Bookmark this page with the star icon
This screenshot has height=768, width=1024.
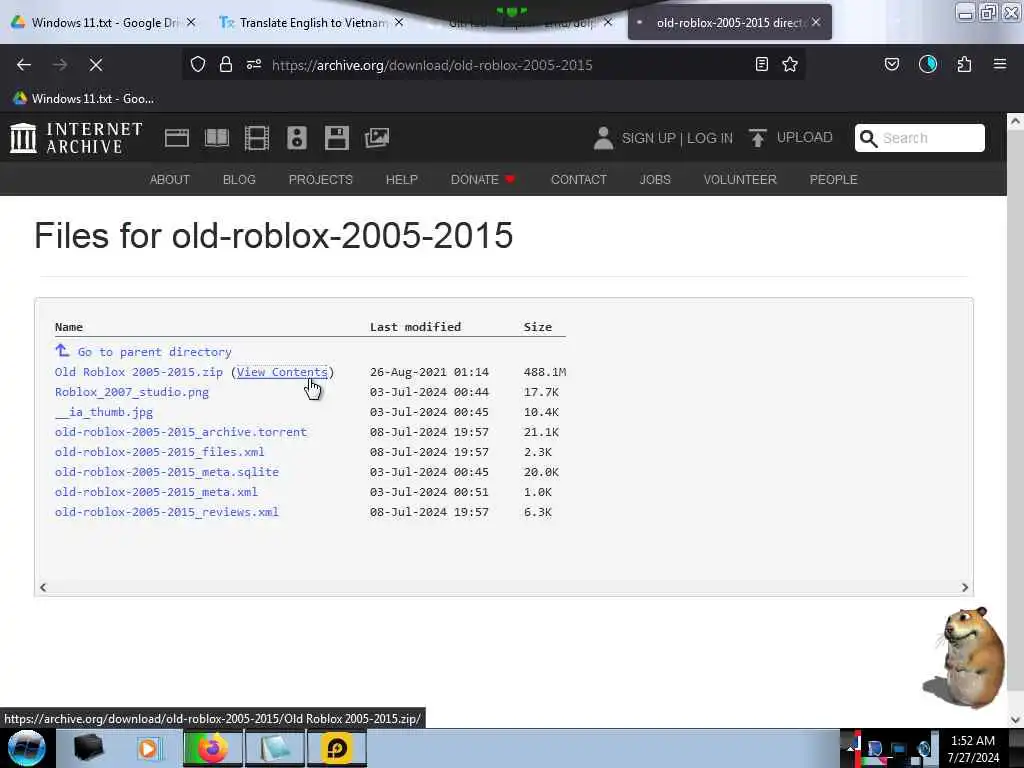[x=790, y=64]
